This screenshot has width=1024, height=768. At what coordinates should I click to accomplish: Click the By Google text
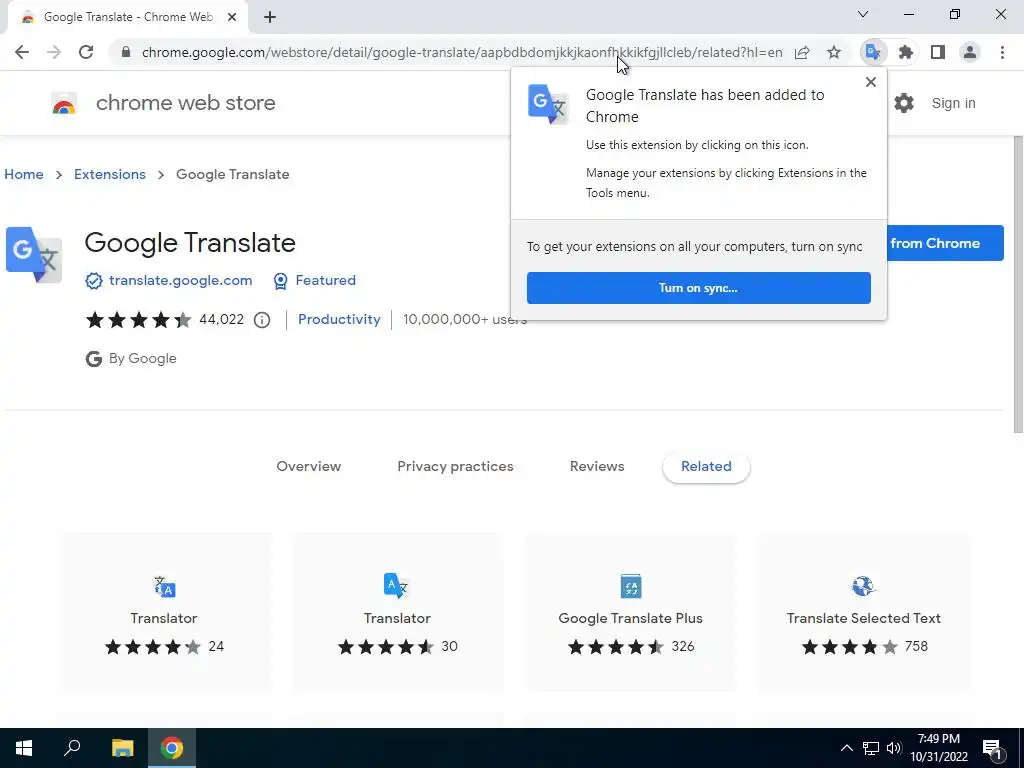(x=142, y=359)
